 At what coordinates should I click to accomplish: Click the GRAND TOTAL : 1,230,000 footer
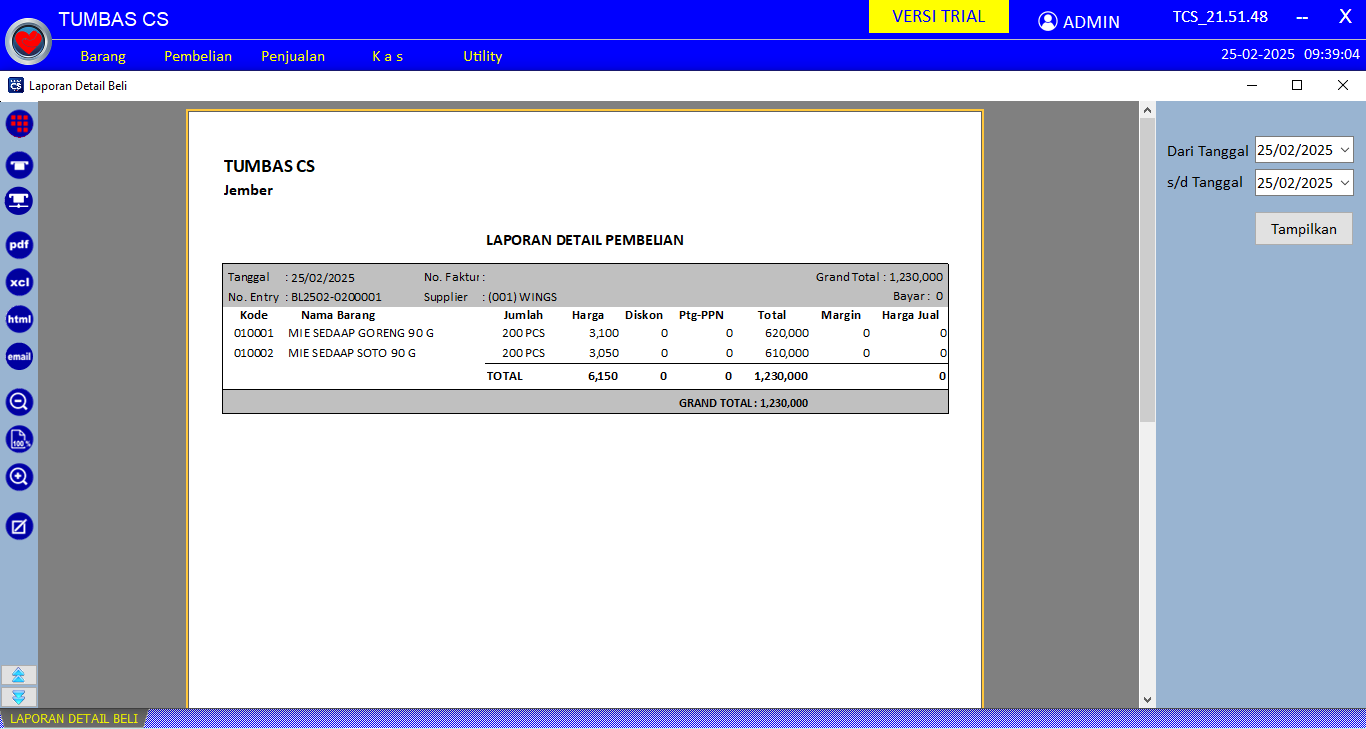[x=743, y=403]
